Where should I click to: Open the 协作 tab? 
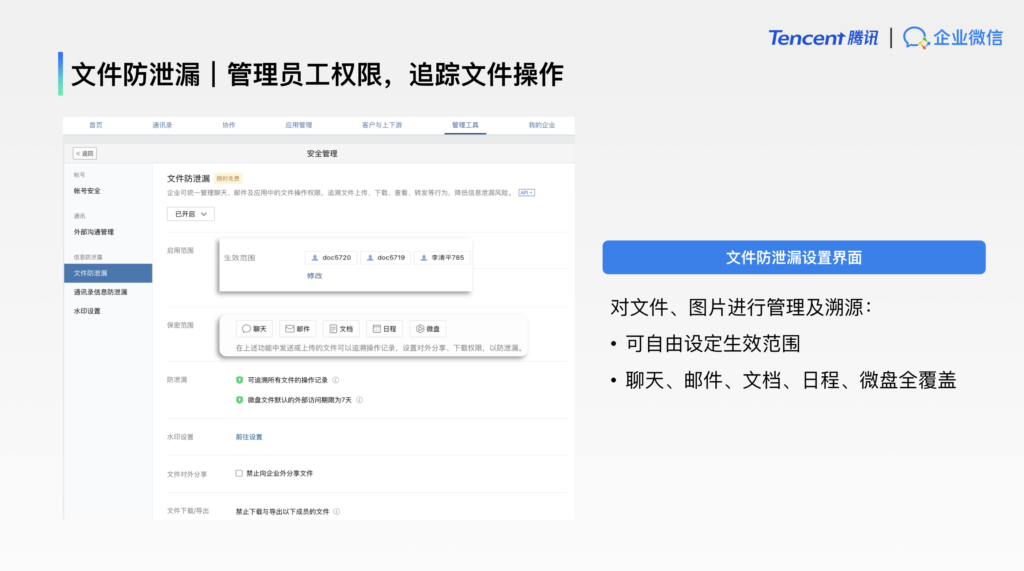click(229, 125)
